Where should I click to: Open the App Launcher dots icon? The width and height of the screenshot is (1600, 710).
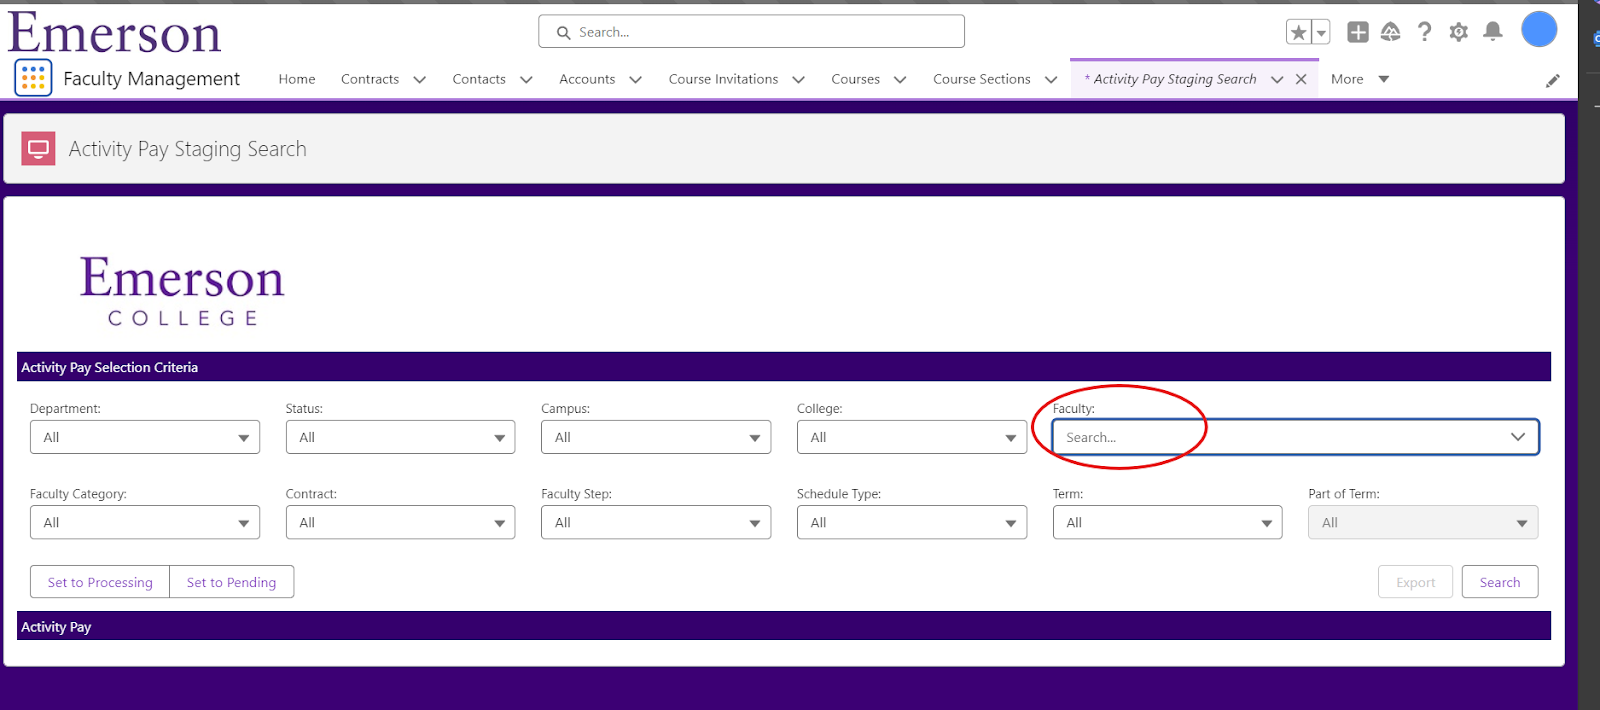[33, 77]
